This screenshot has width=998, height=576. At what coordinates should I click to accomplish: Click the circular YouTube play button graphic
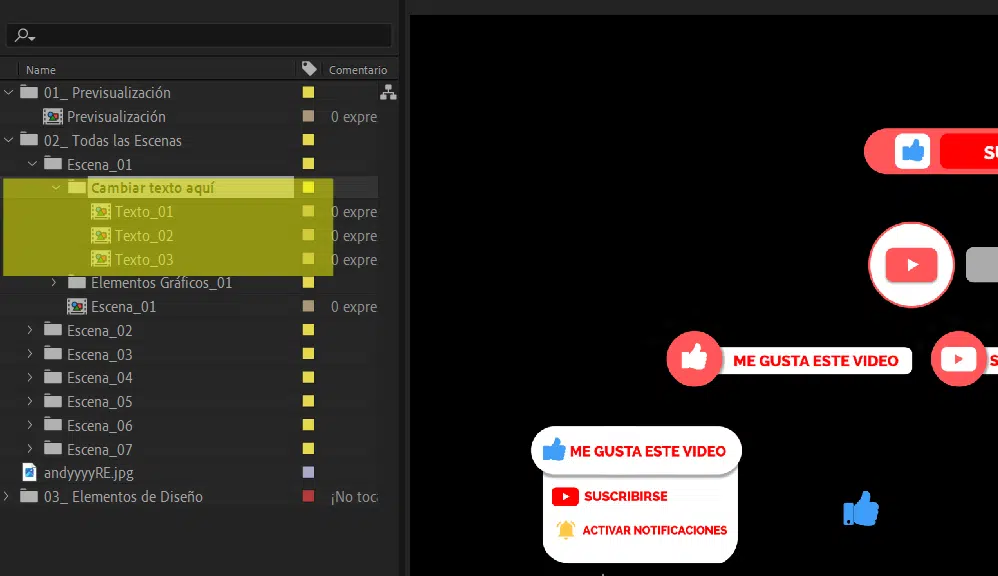coord(911,265)
